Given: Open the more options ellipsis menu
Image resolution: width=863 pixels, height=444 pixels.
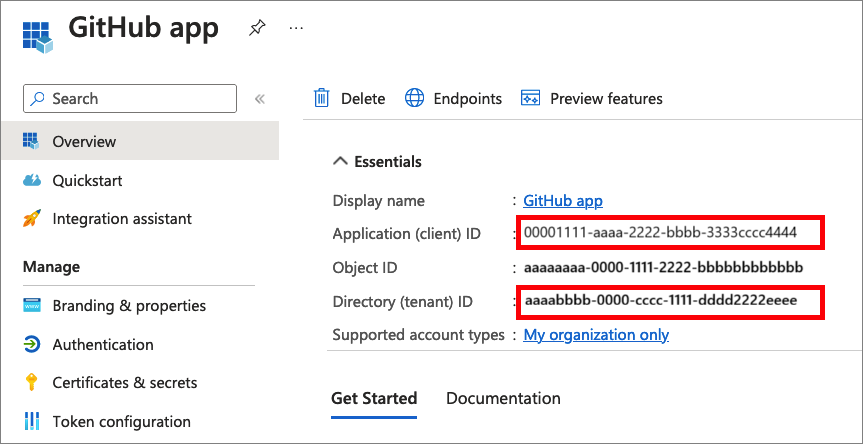Looking at the screenshot, I should coord(296,29).
